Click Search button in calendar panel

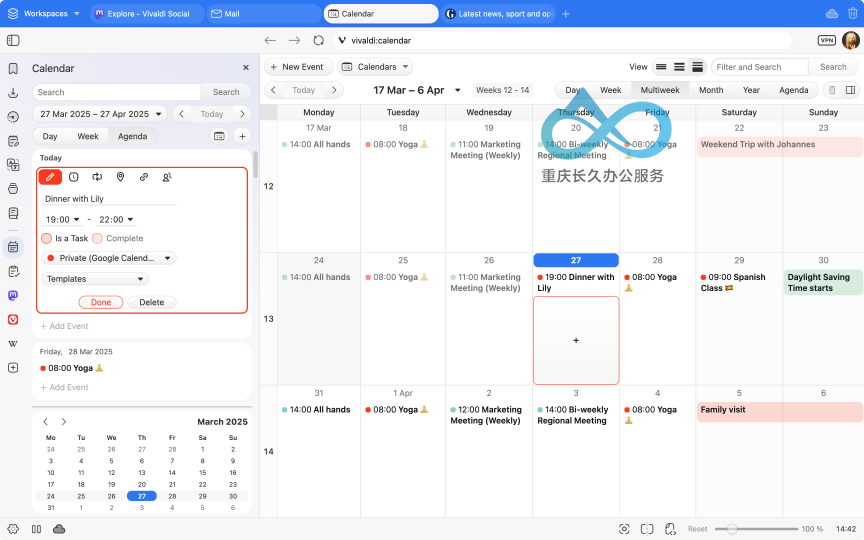coord(226,92)
